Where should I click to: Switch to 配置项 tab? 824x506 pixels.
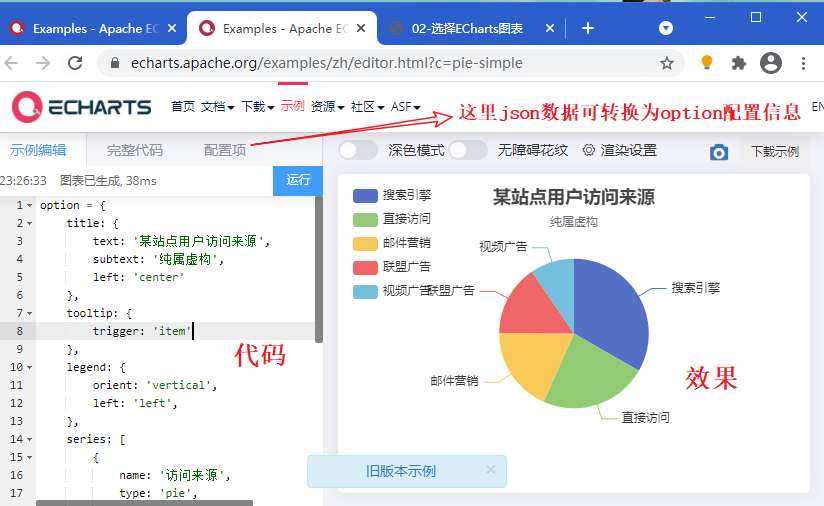click(x=225, y=150)
